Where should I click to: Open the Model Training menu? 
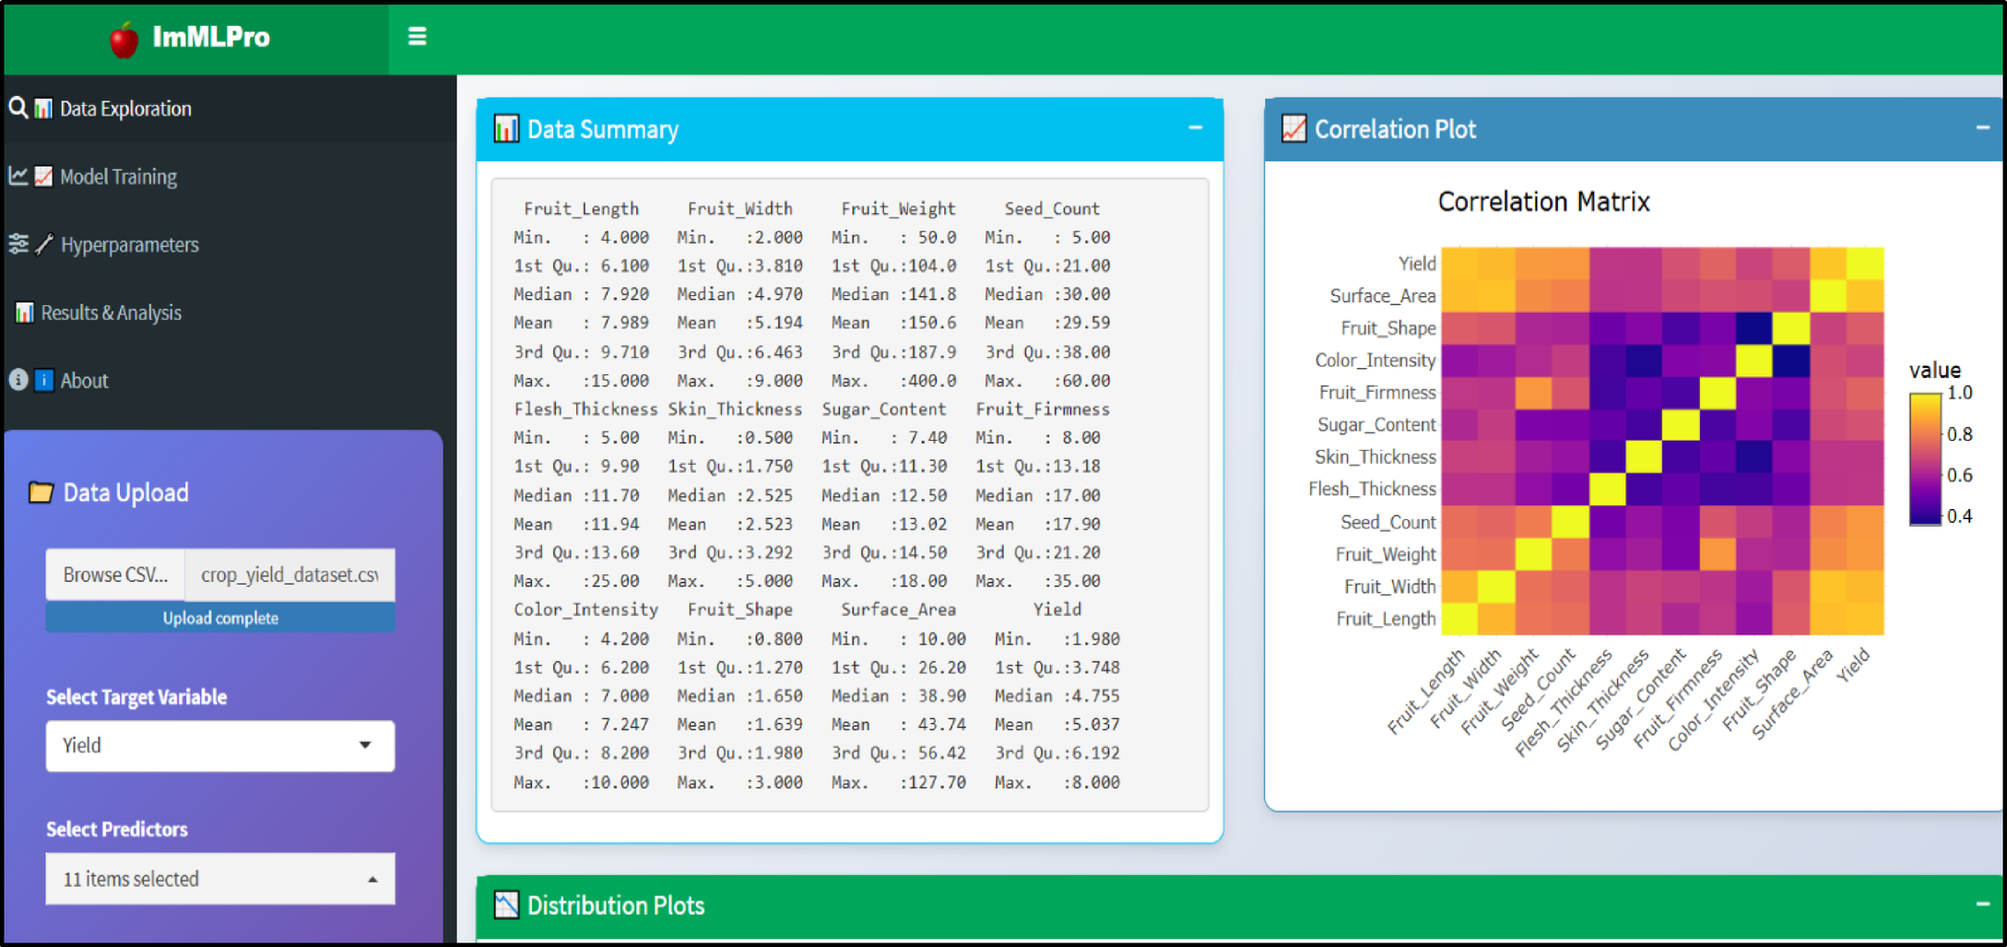[118, 177]
